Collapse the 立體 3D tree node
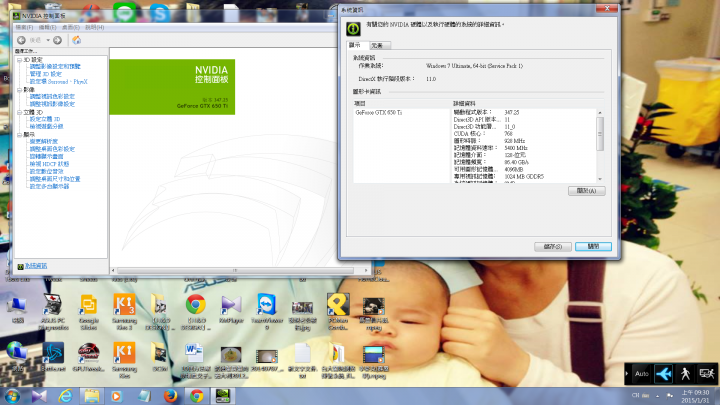 19,112
